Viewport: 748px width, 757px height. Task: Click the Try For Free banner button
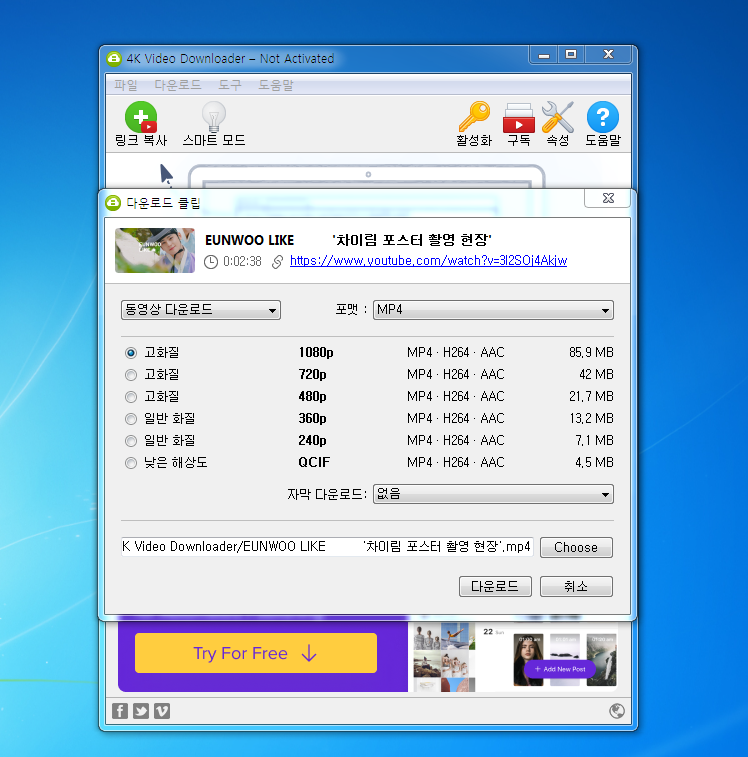click(255, 653)
